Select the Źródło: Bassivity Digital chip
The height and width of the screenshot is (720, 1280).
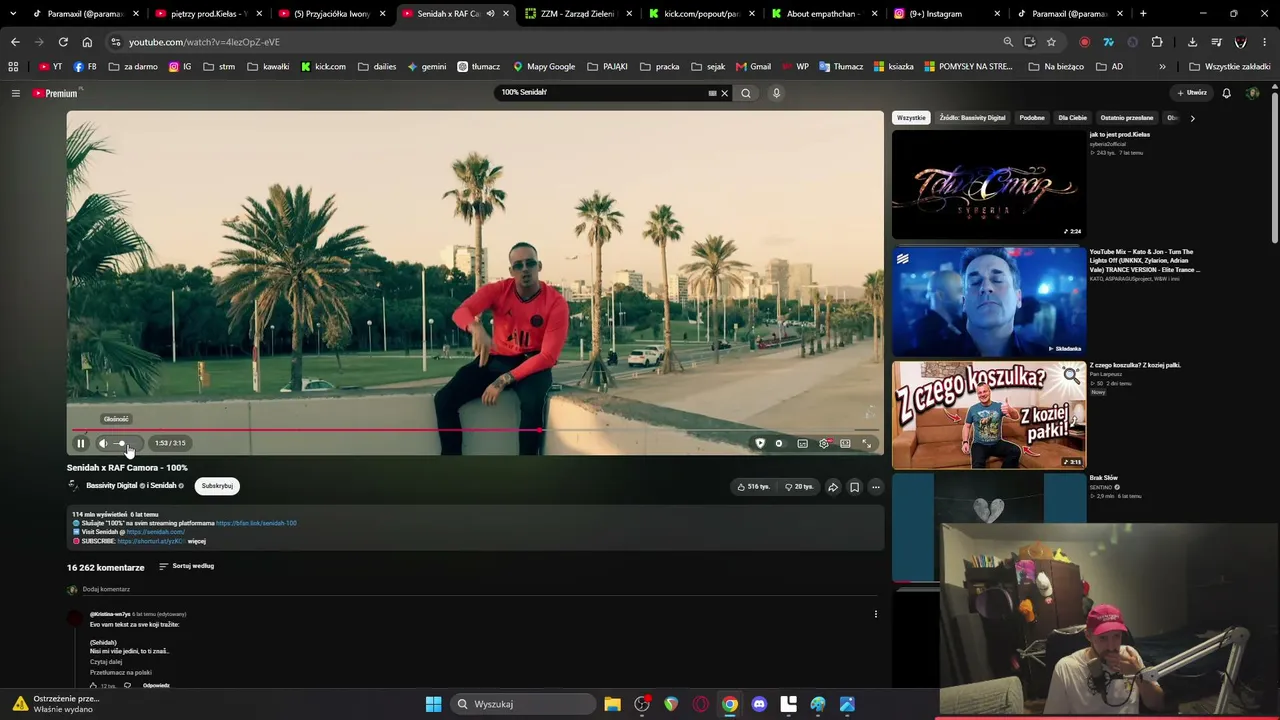pyautogui.click(x=972, y=118)
